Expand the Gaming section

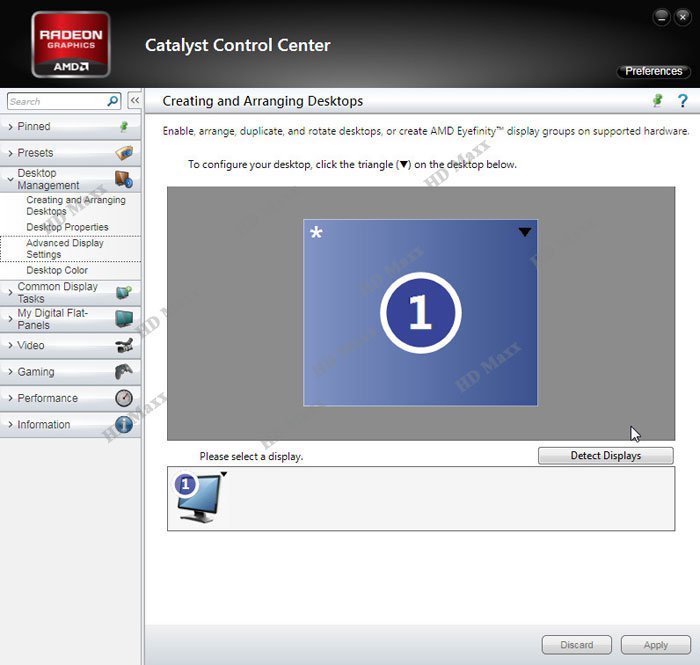(71, 371)
